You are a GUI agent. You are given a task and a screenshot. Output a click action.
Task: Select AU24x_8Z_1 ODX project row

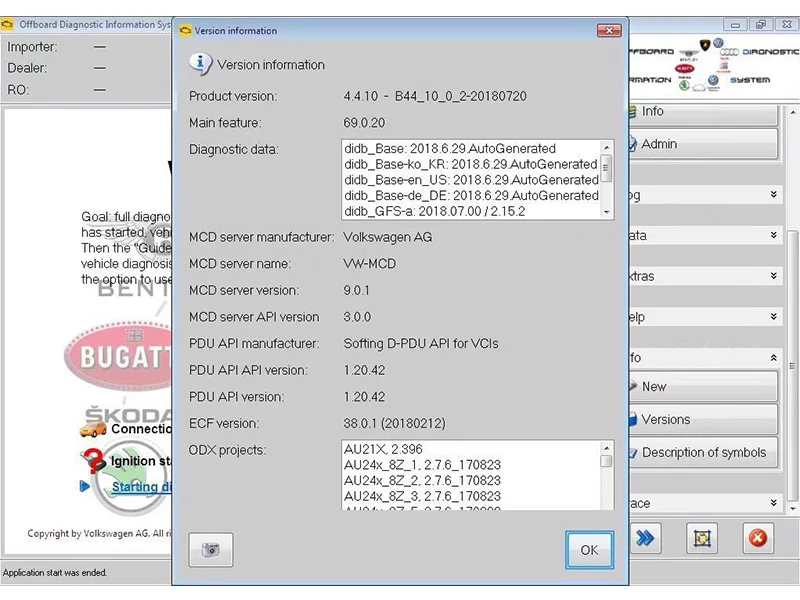pos(422,465)
